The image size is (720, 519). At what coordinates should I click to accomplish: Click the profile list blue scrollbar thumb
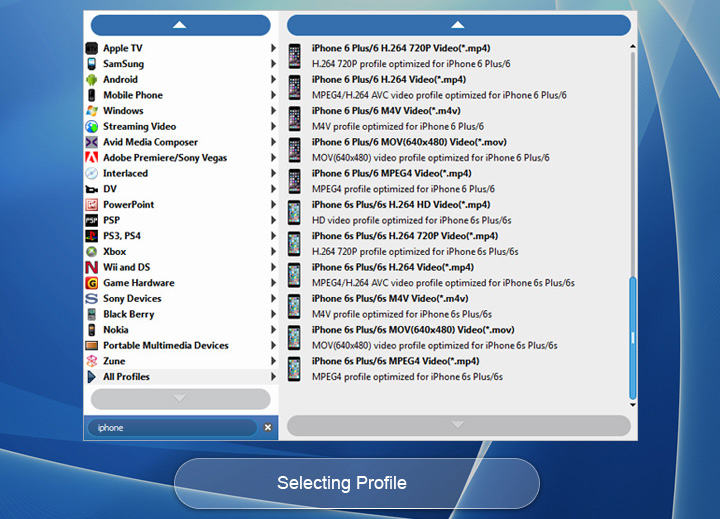(x=633, y=338)
